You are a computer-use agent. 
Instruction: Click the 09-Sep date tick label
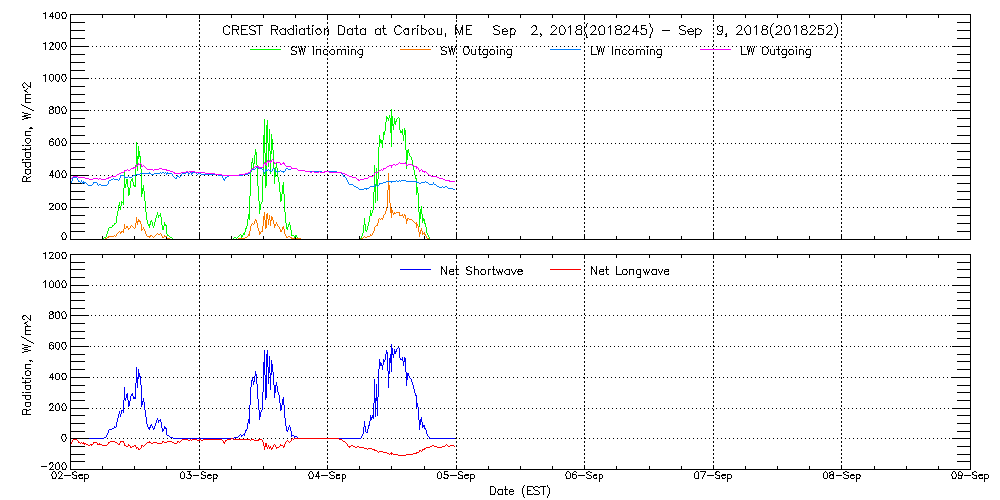click(x=969, y=476)
